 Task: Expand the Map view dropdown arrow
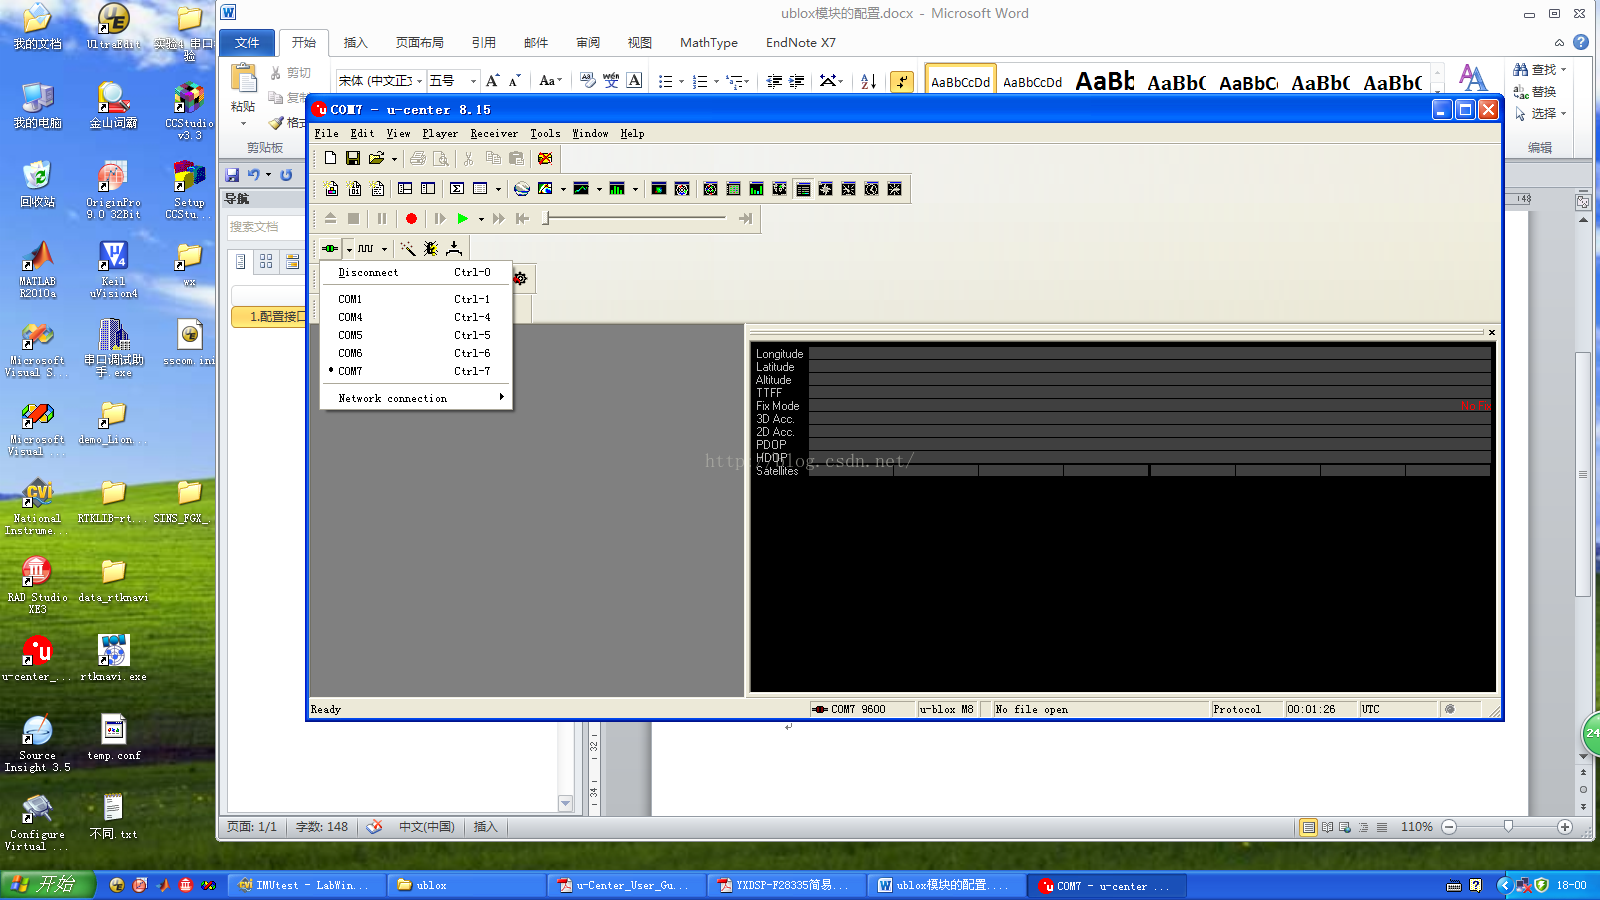pos(563,188)
